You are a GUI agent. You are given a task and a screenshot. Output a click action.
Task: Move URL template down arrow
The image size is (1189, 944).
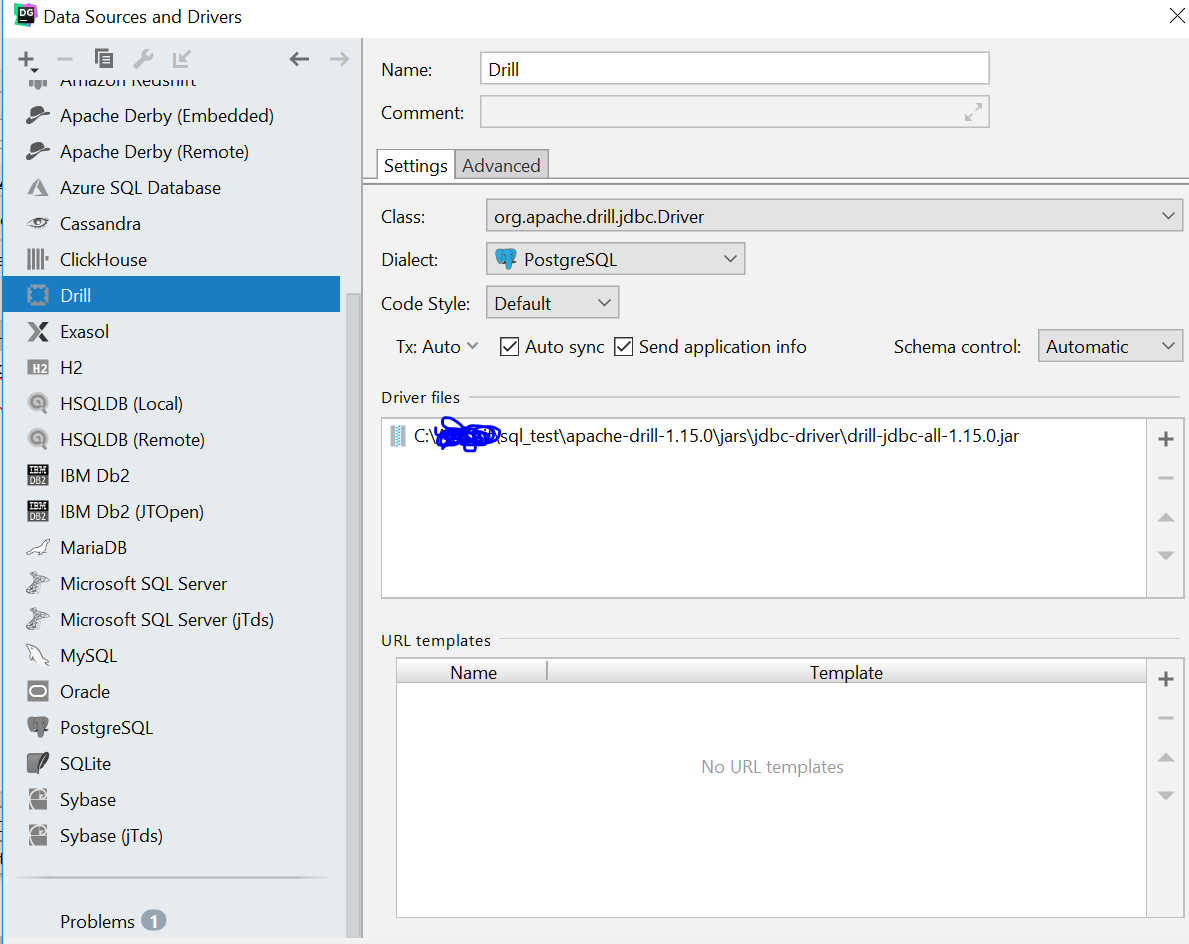1165,796
